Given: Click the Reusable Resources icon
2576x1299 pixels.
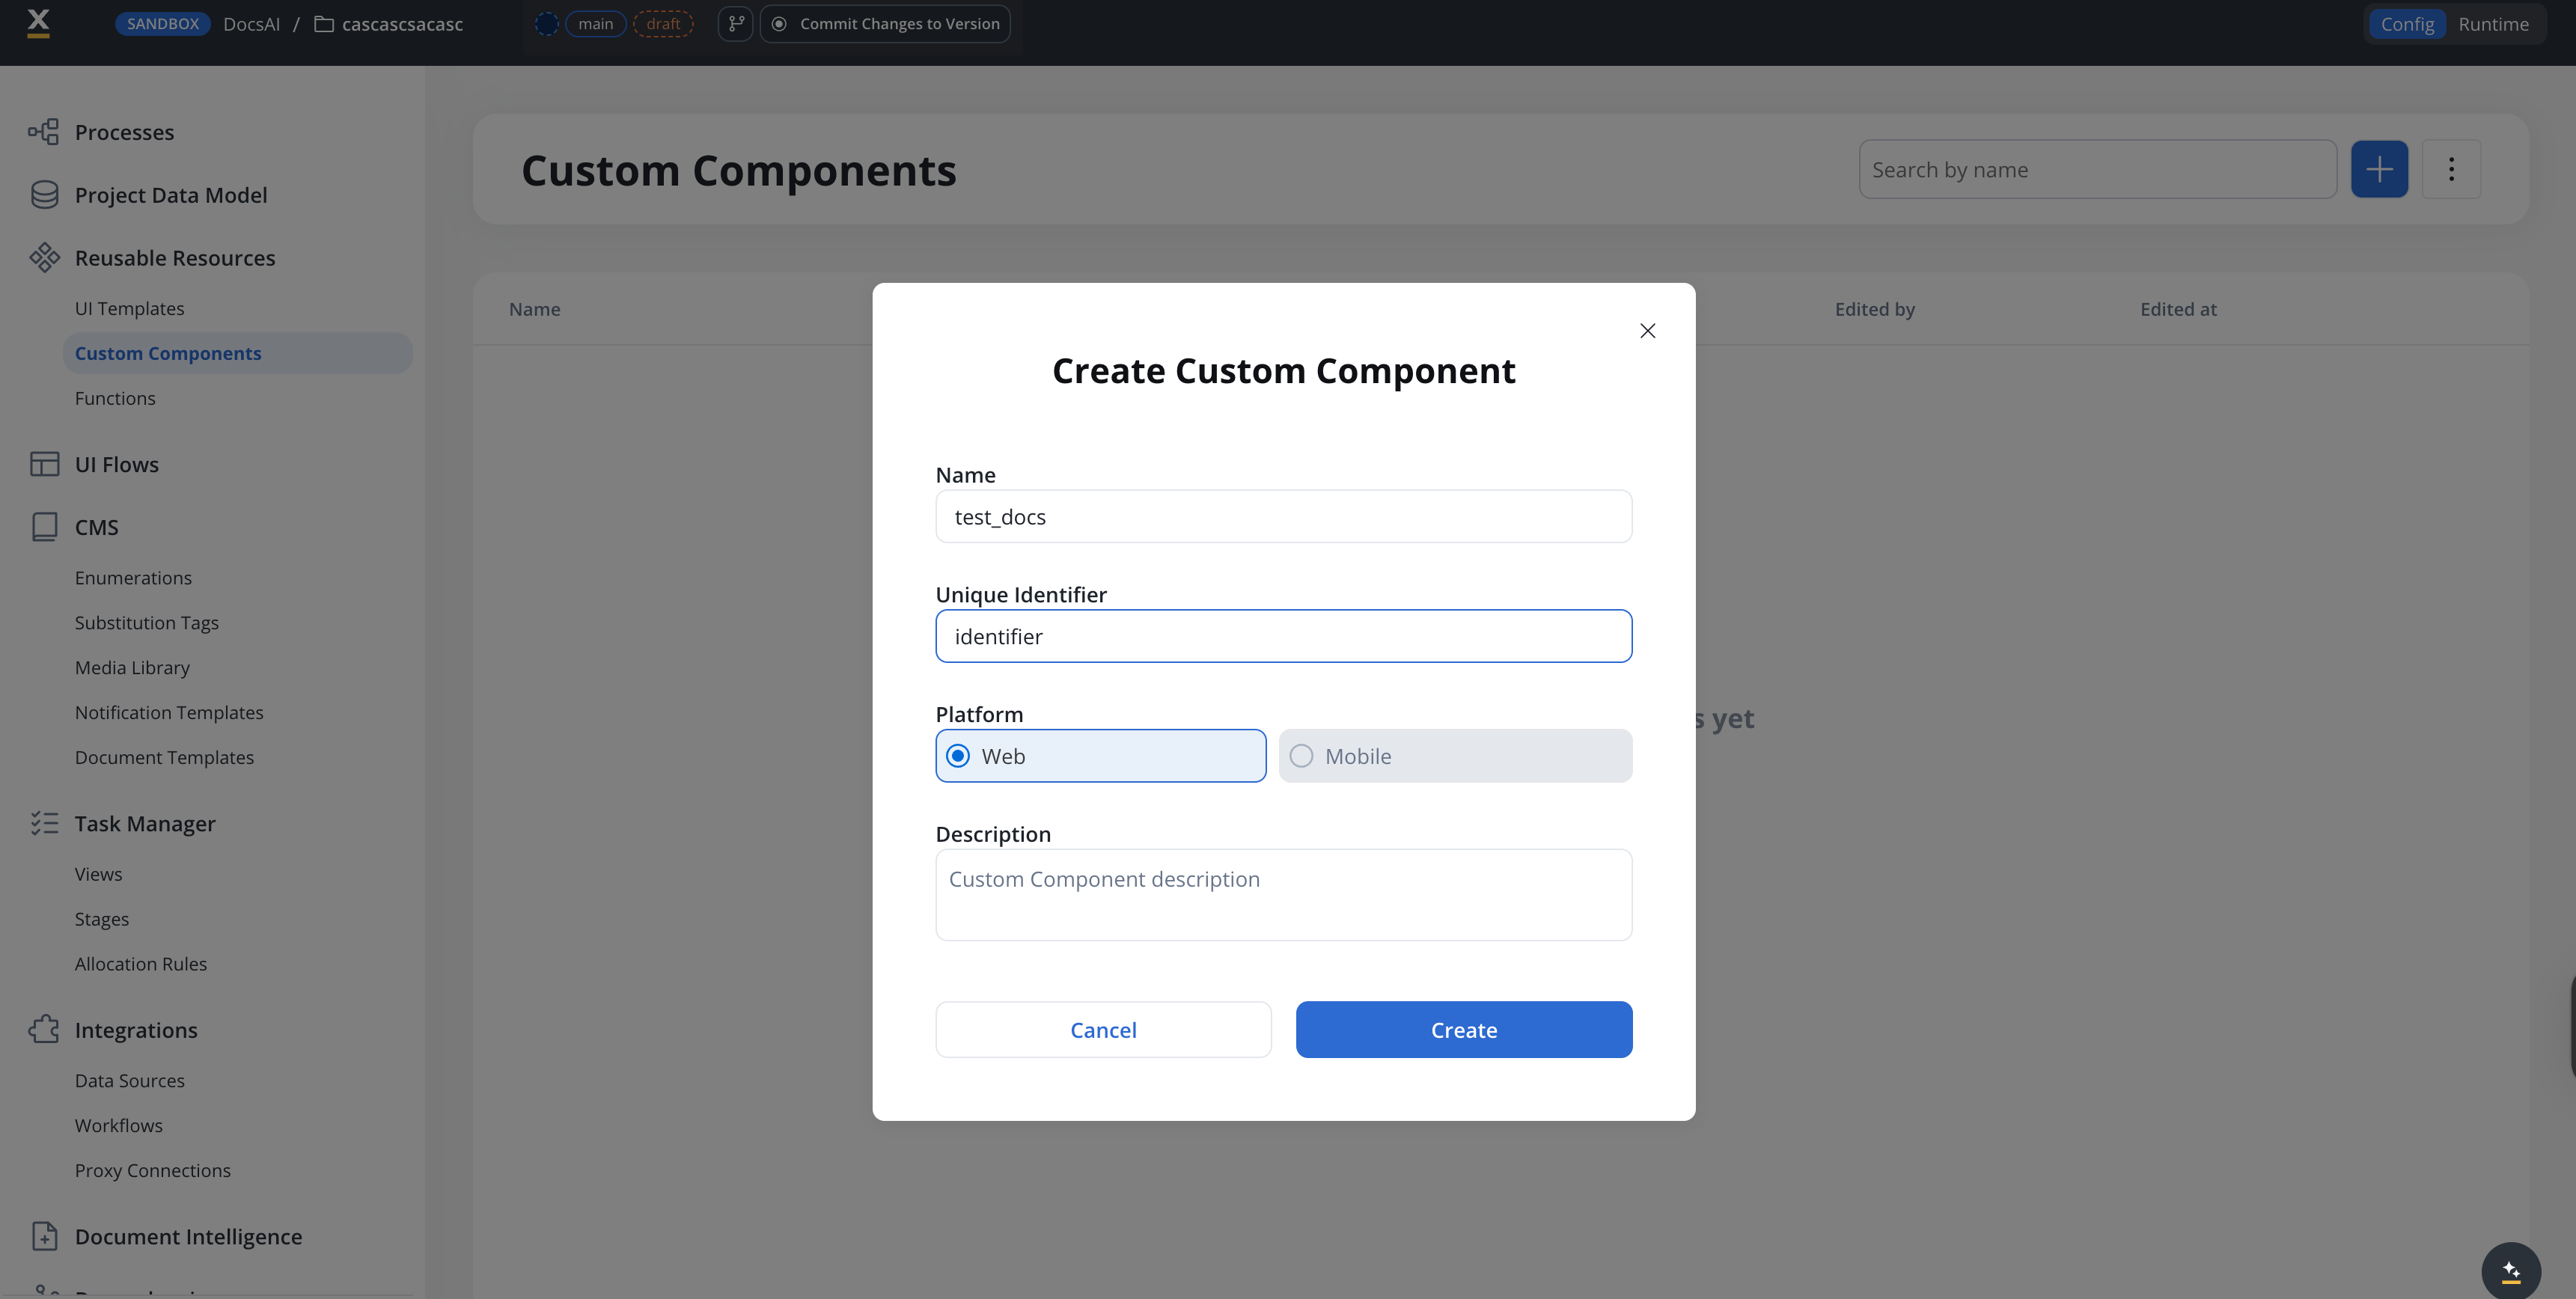Looking at the screenshot, I should pyautogui.click(x=44, y=258).
